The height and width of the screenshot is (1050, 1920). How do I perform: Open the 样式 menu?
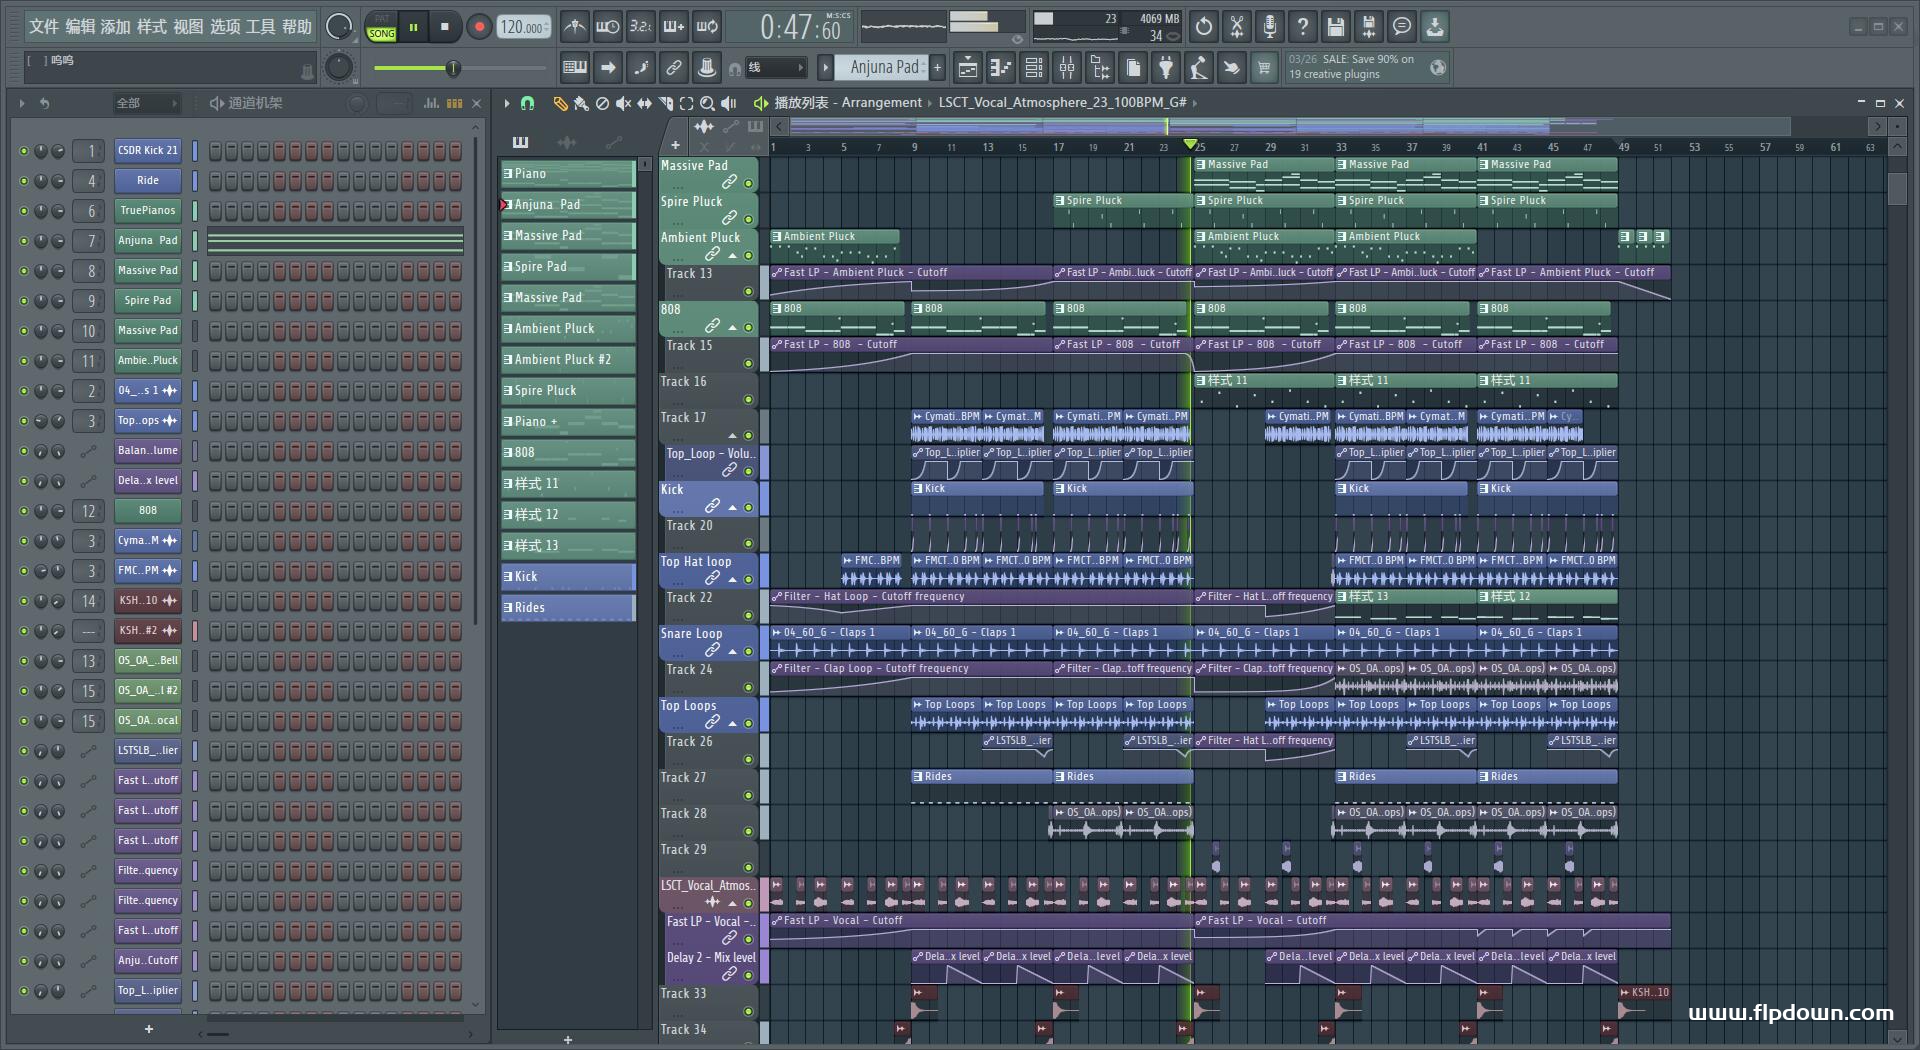click(x=151, y=27)
